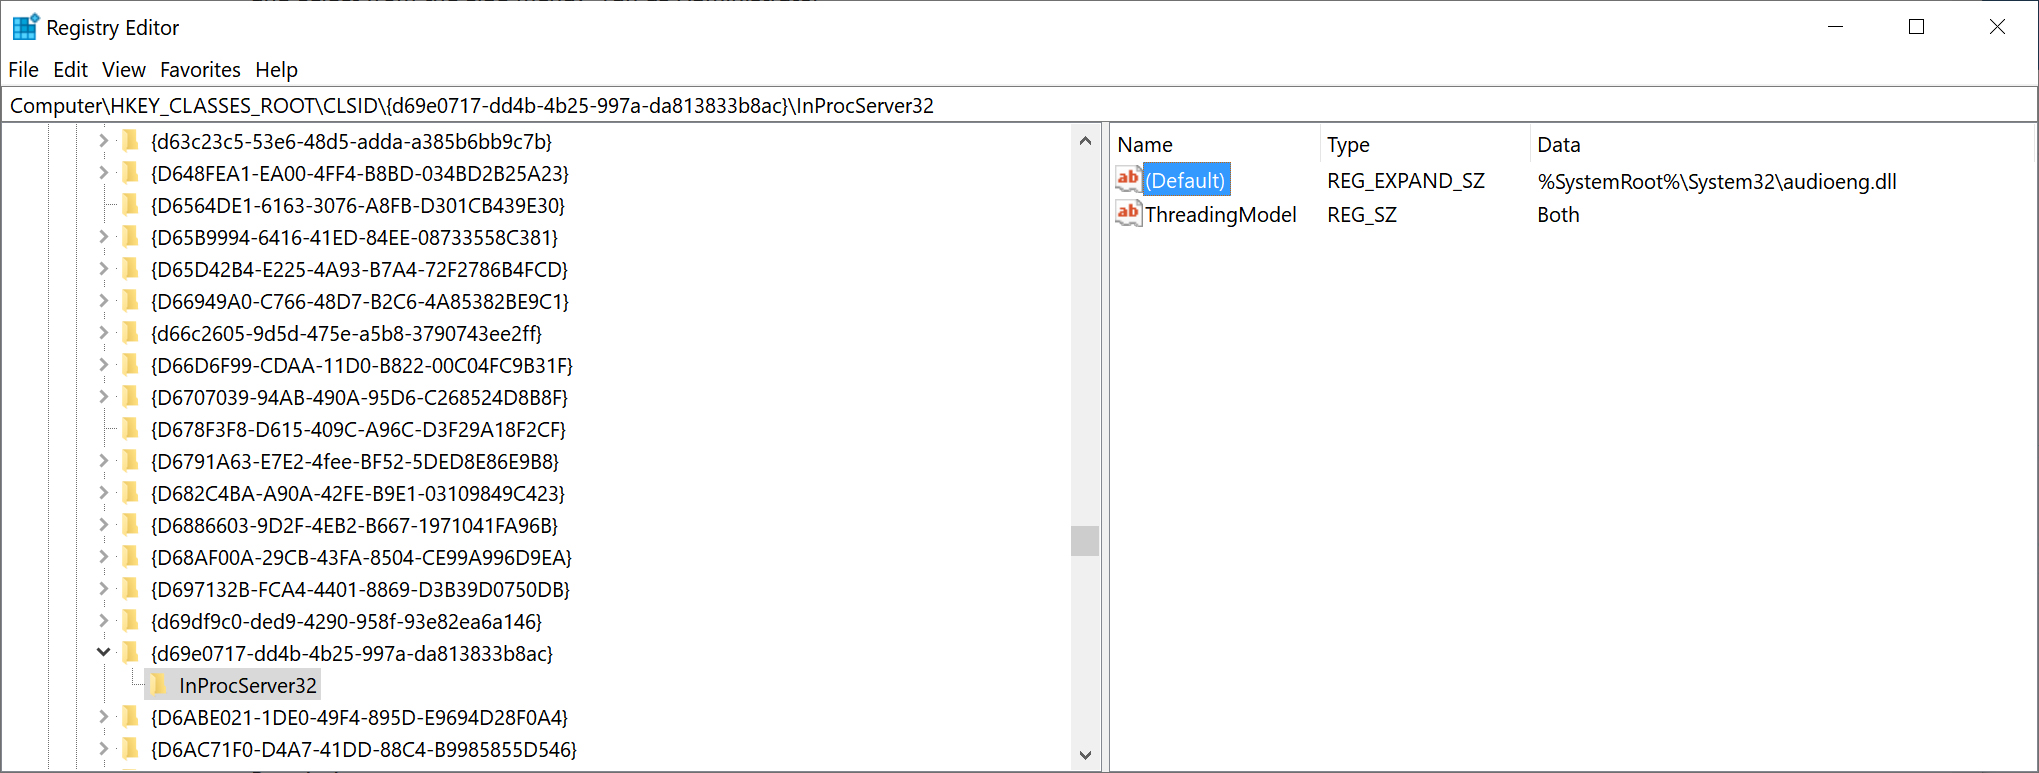The width and height of the screenshot is (2039, 773).
Task: Click the string icon next to ThreadingModel
Action: coord(1128,214)
